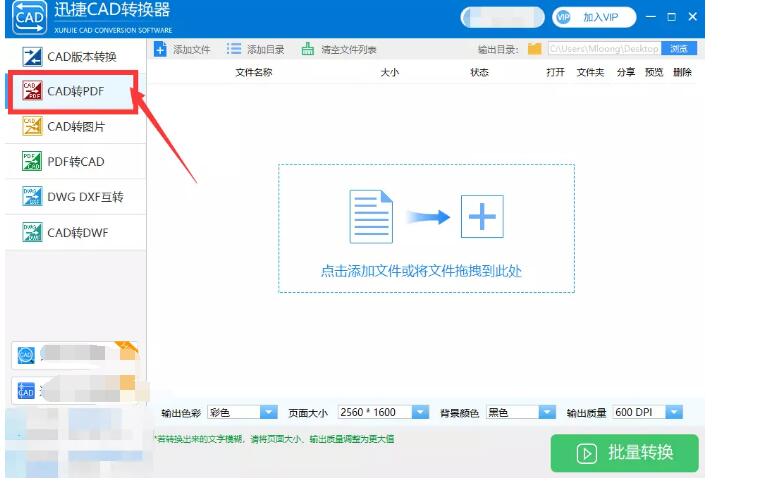Click the 加入VIP button
This screenshot has height=483, width=771.
click(594, 17)
